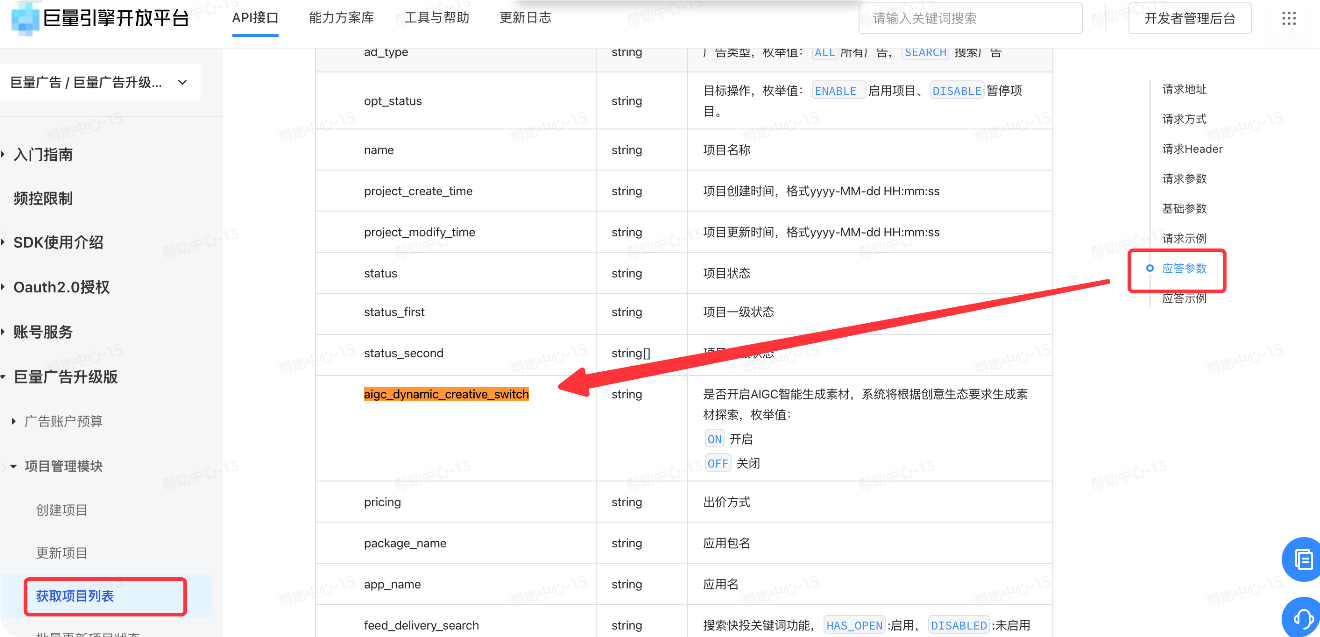Jump to the 请求地址 anchor
The height and width of the screenshot is (637, 1320).
1184,89
